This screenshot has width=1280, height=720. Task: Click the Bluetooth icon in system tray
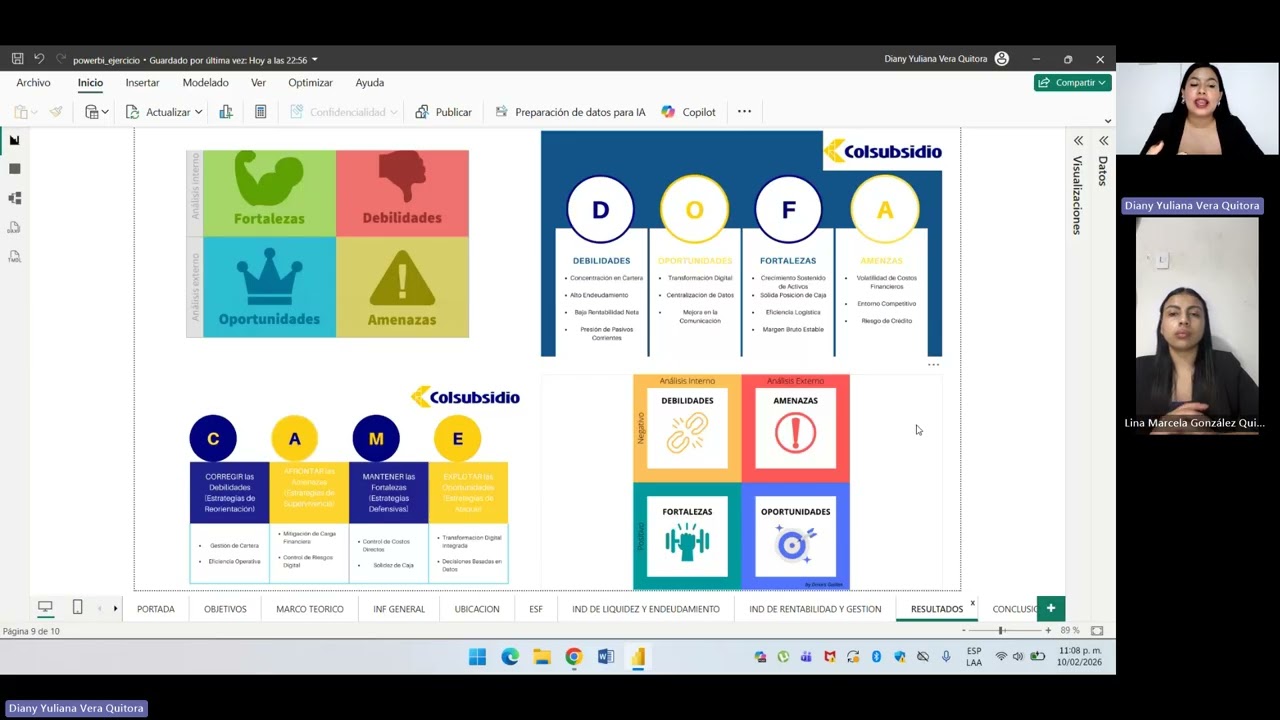[x=876, y=657]
